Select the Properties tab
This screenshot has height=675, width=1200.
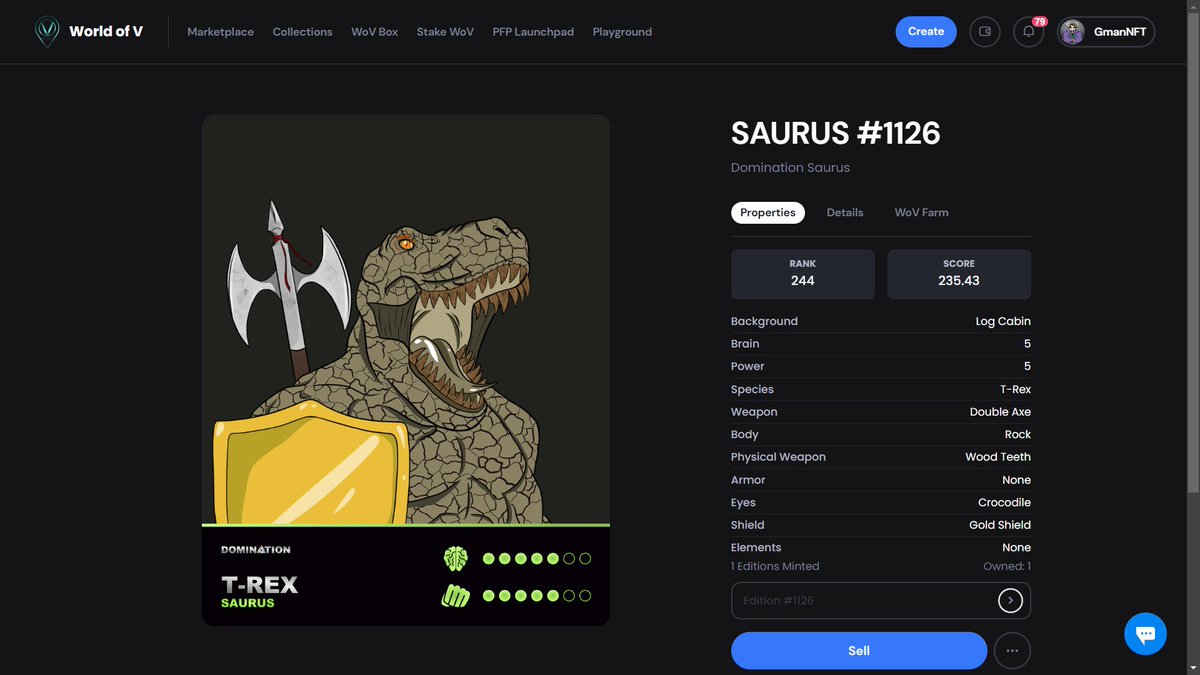[768, 212]
